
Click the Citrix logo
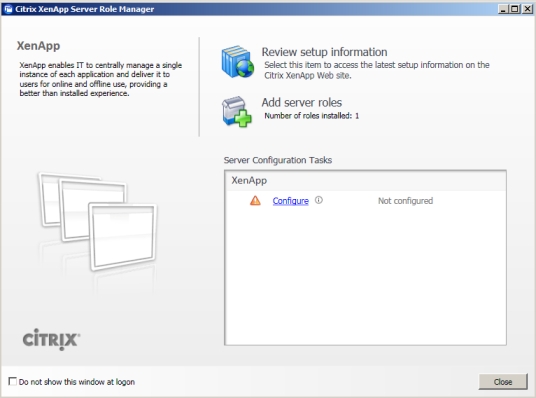(51, 339)
